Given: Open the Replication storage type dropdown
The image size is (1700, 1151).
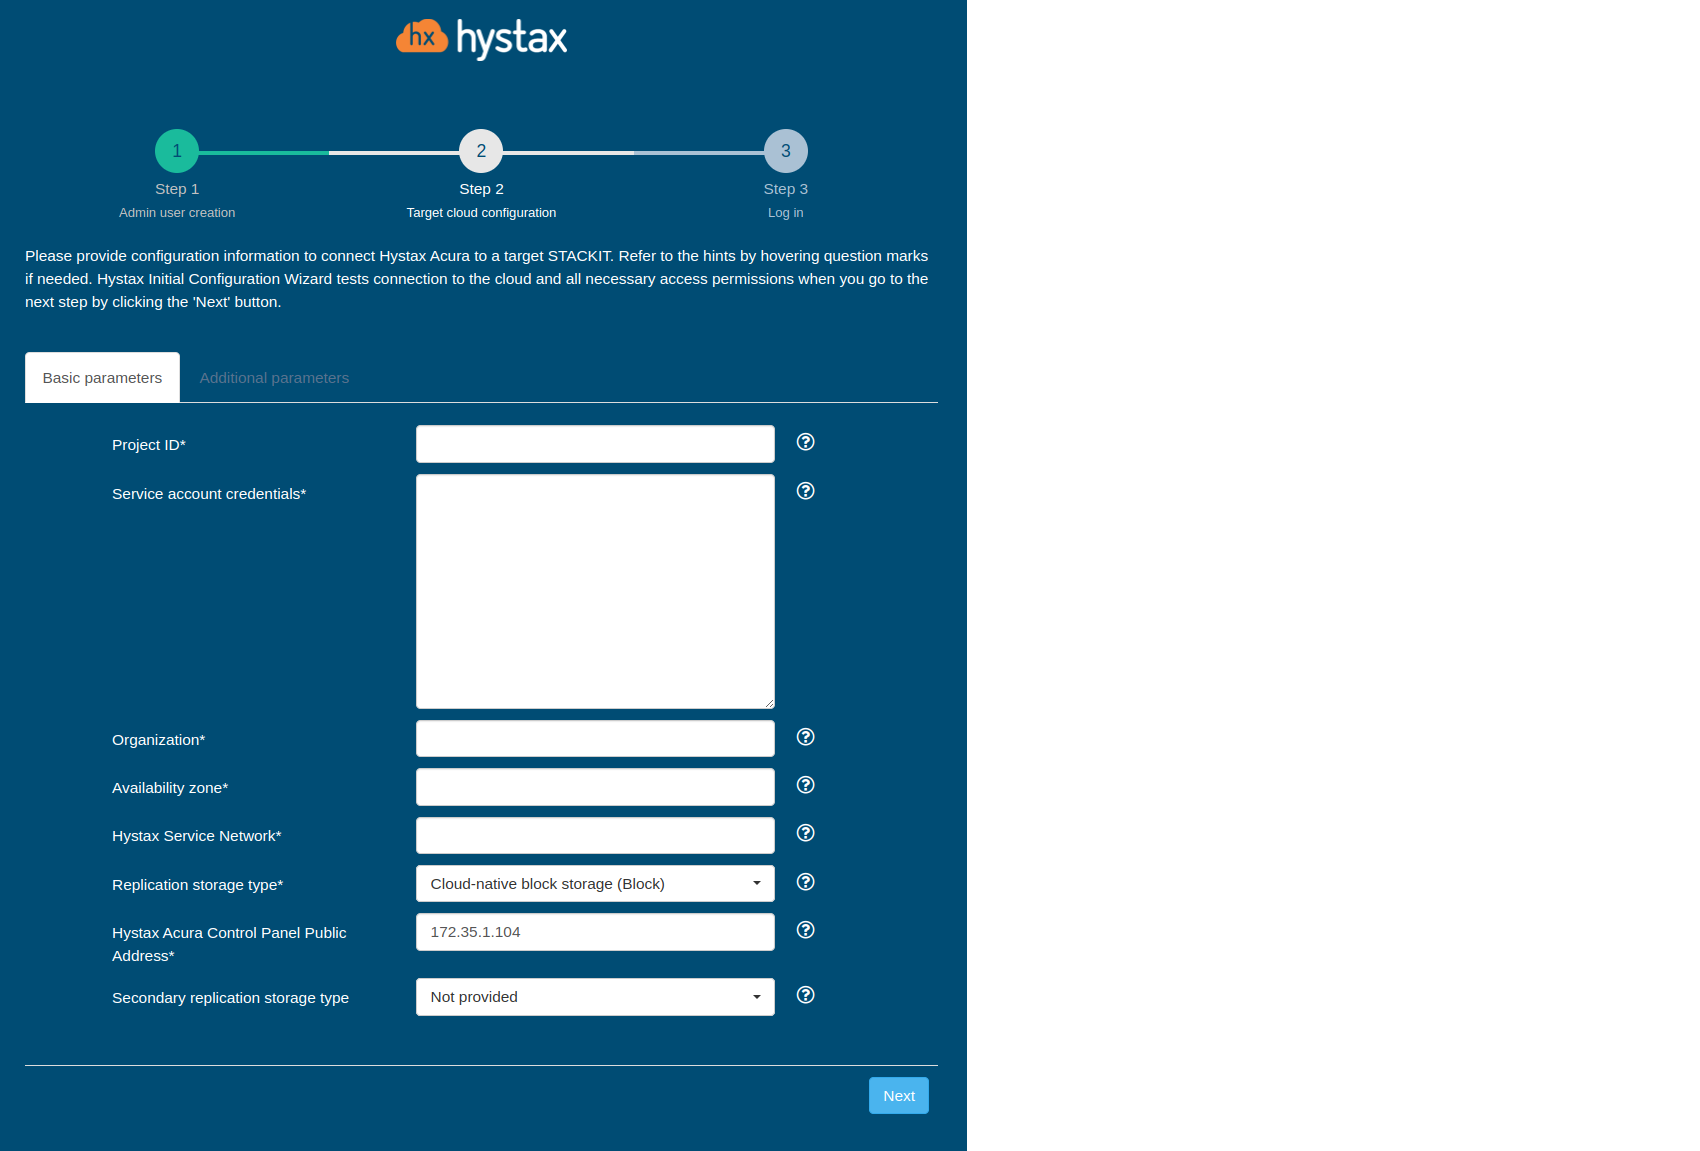Looking at the screenshot, I should click(595, 884).
